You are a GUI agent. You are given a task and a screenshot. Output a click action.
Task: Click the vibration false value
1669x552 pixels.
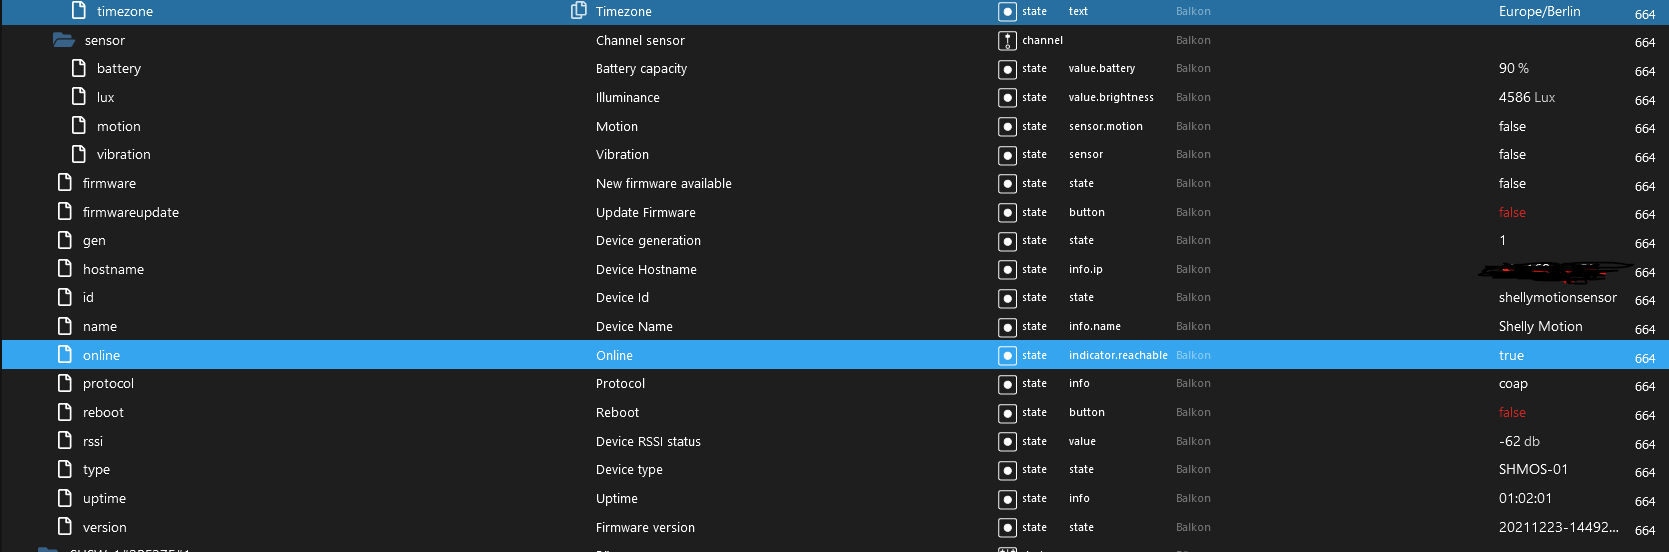click(x=1512, y=154)
